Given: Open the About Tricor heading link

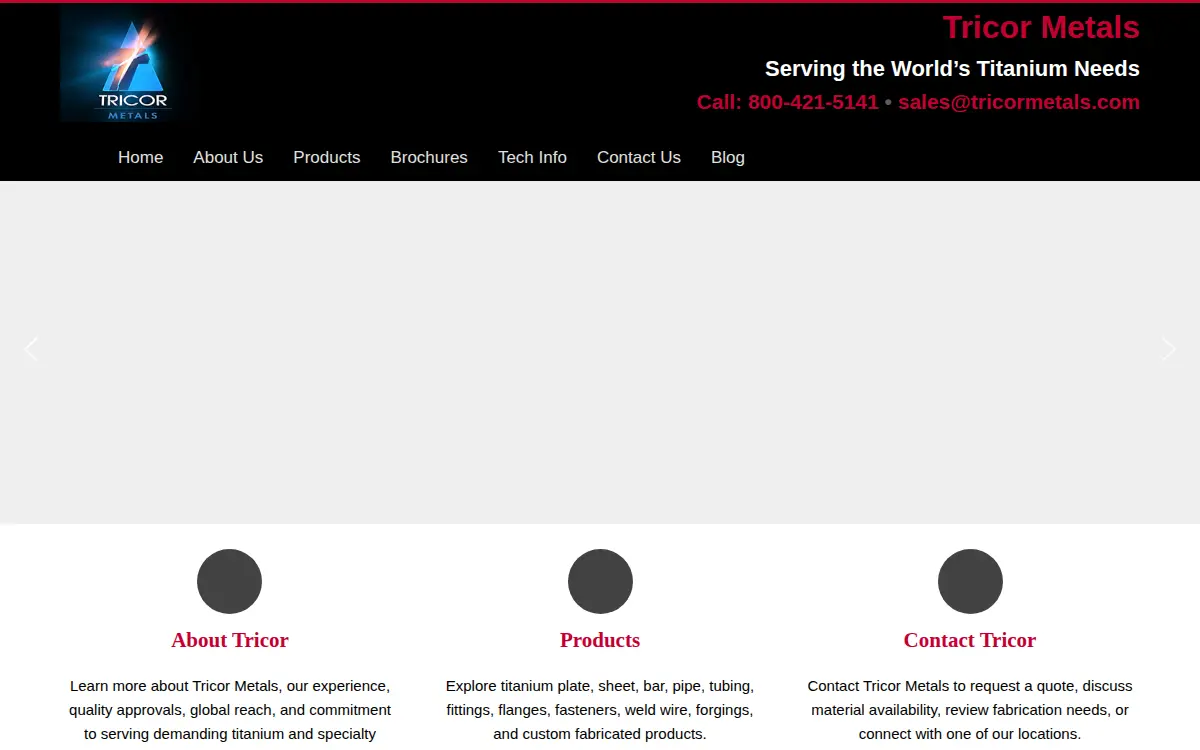Looking at the screenshot, I should click(x=229, y=640).
